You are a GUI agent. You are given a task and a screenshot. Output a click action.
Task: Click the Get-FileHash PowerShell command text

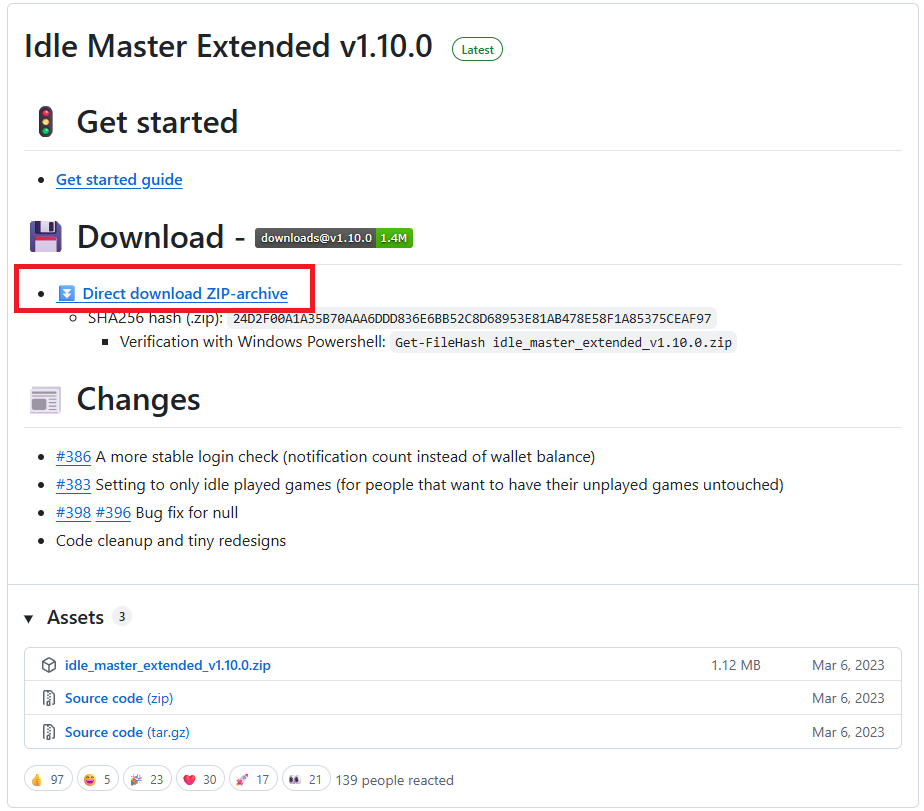coord(563,342)
